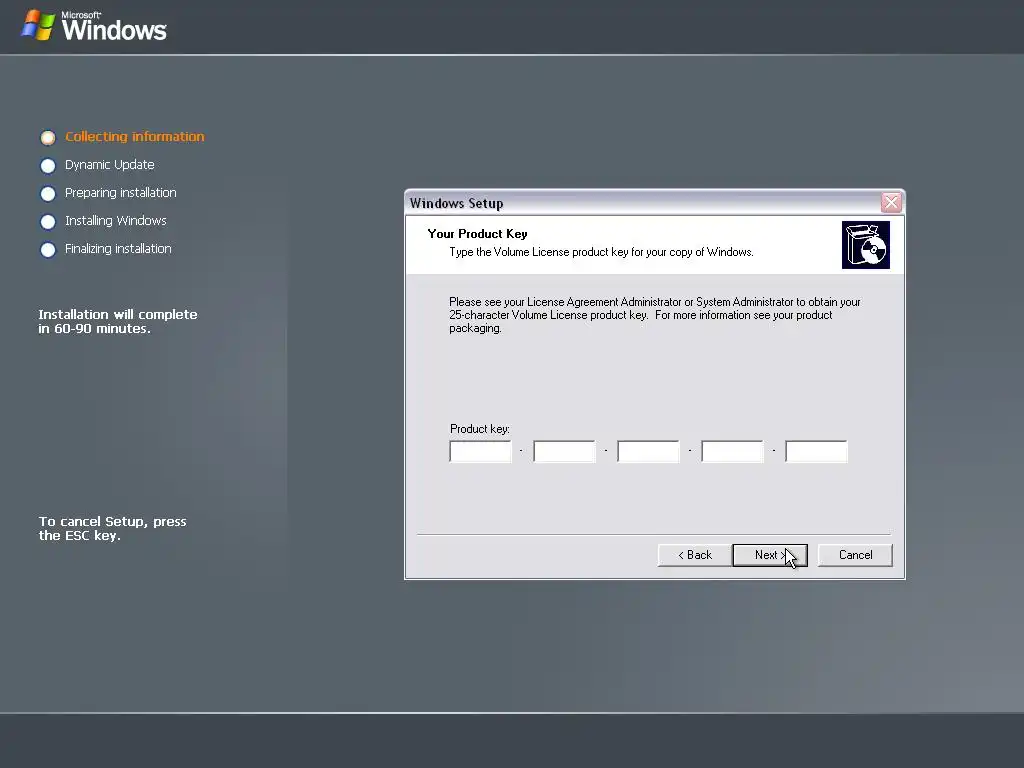Focus the fifth product key field
Image resolution: width=1024 pixels, height=768 pixels.
pyautogui.click(x=816, y=451)
